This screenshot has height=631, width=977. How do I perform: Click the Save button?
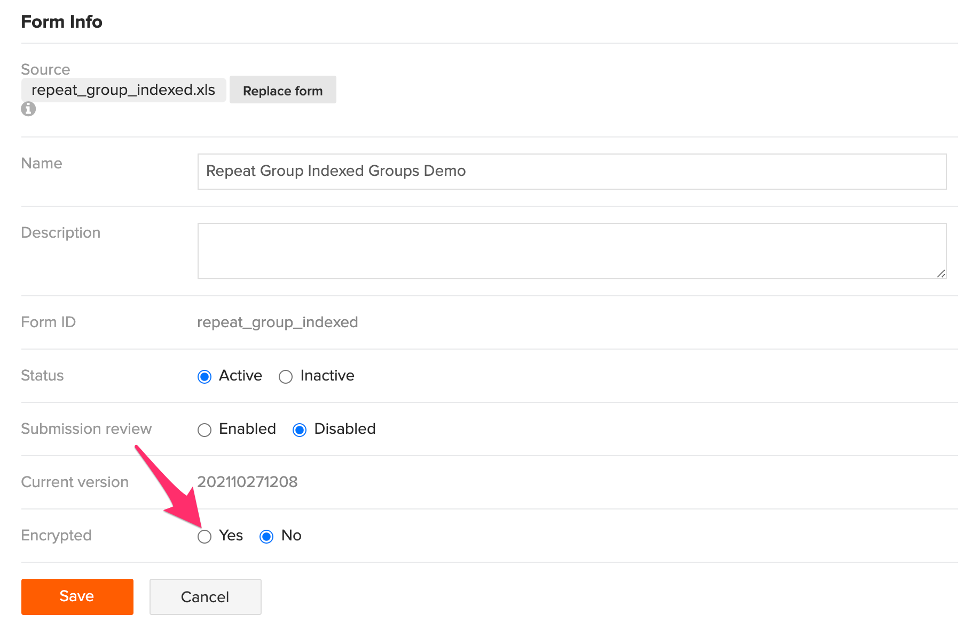pos(77,597)
